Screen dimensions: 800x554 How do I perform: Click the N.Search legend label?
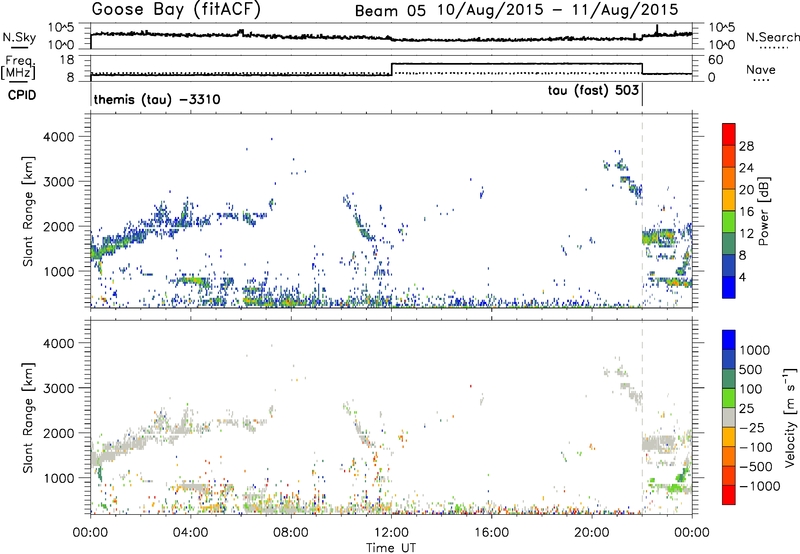[773, 37]
